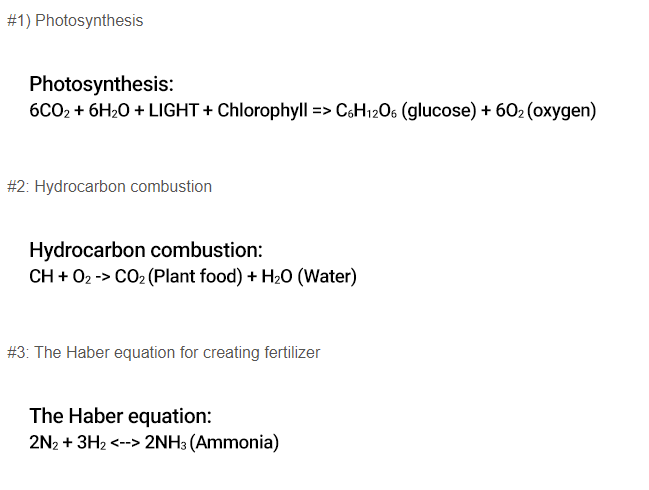Click the bold 'The Haber equation:' heading
This screenshot has height=490, width=649.
click(x=120, y=416)
